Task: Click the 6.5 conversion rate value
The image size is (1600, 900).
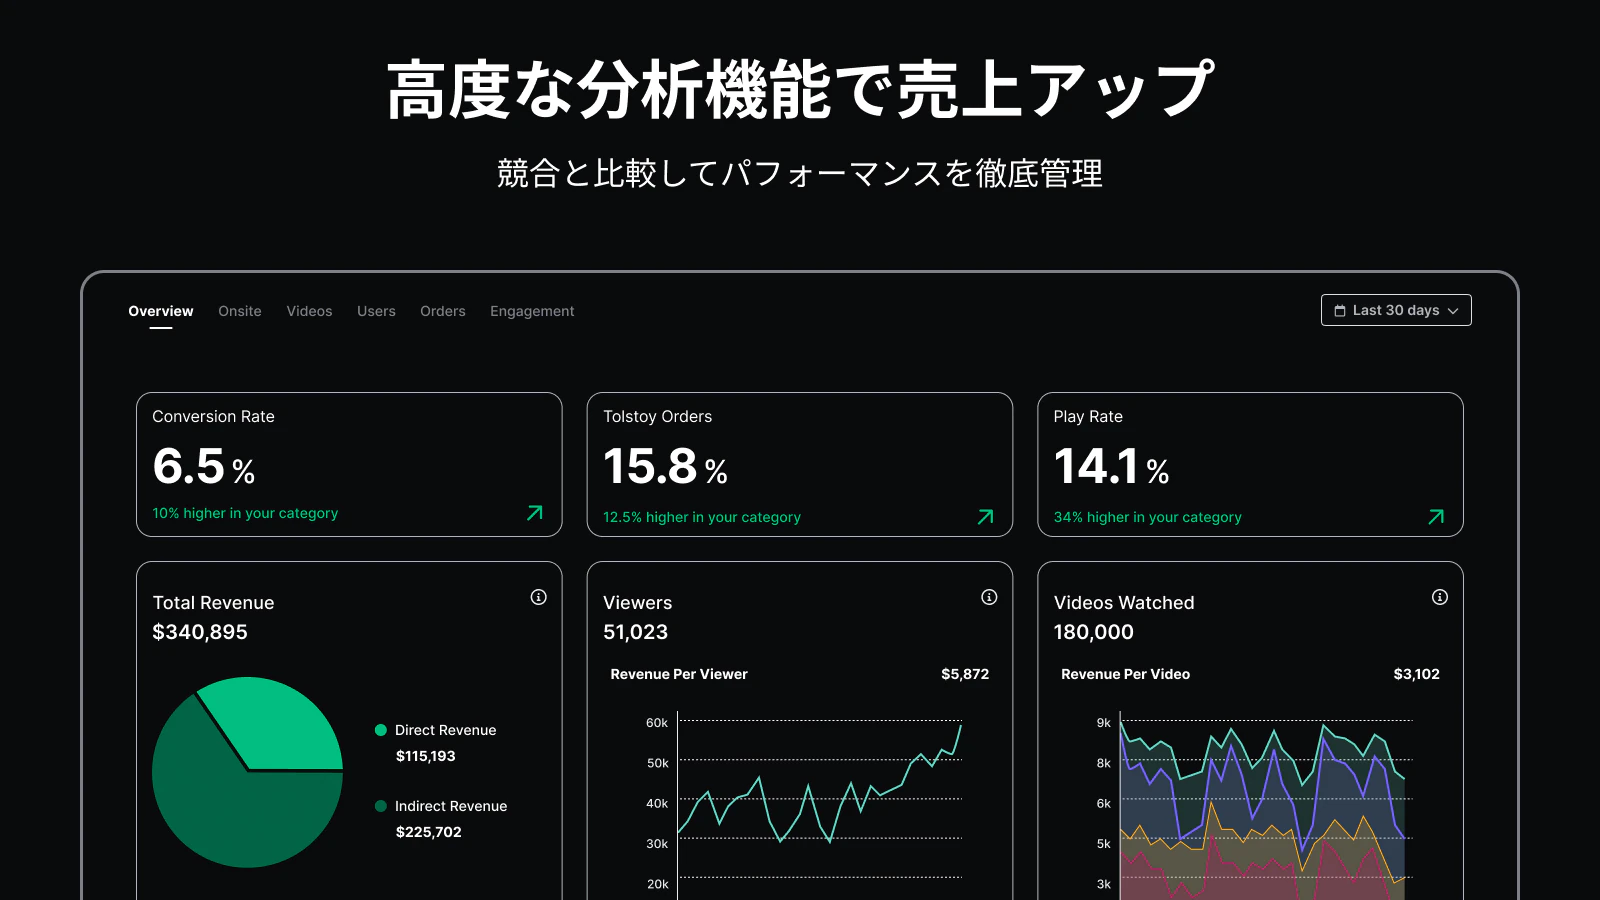Action: point(189,466)
